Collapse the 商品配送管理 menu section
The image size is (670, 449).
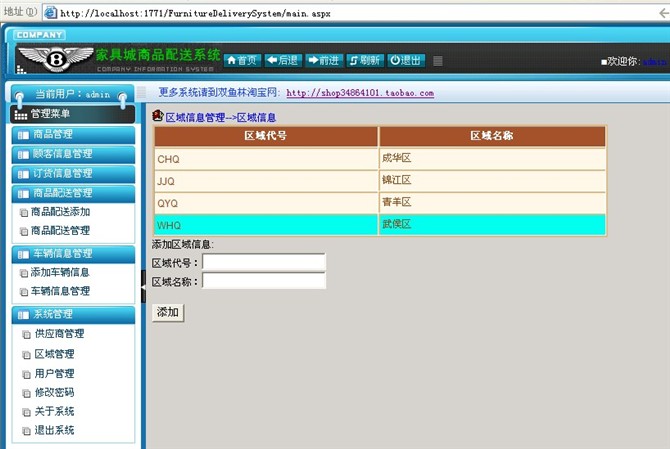click(x=73, y=194)
